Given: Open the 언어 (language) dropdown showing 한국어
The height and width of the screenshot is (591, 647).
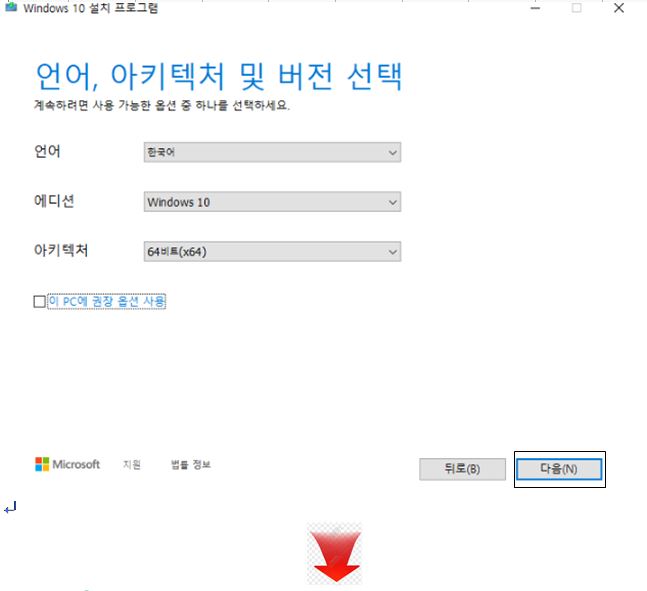Looking at the screenshot, I should click(272, 152).
